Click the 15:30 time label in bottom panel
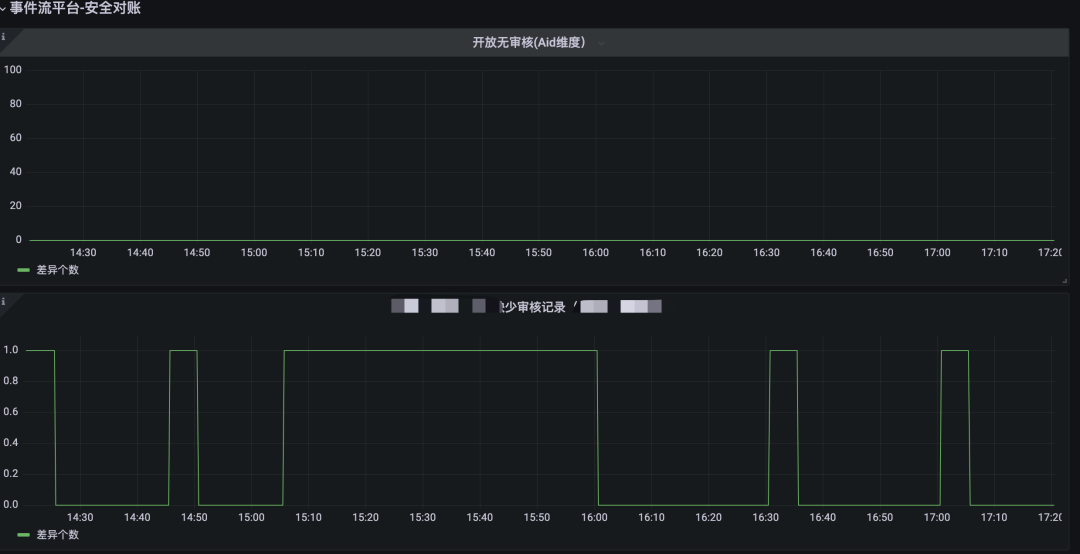This screenshot has height=554, width=1080. [422, 517]
